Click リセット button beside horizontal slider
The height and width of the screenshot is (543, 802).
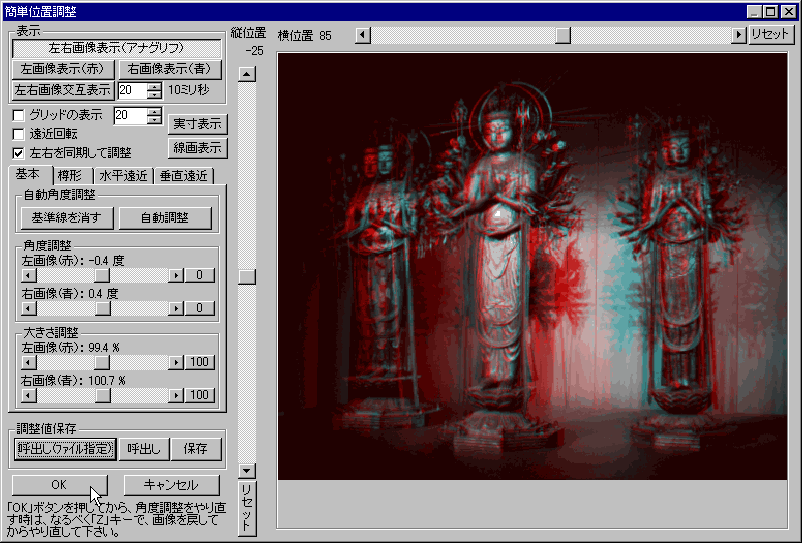[770, 35]
